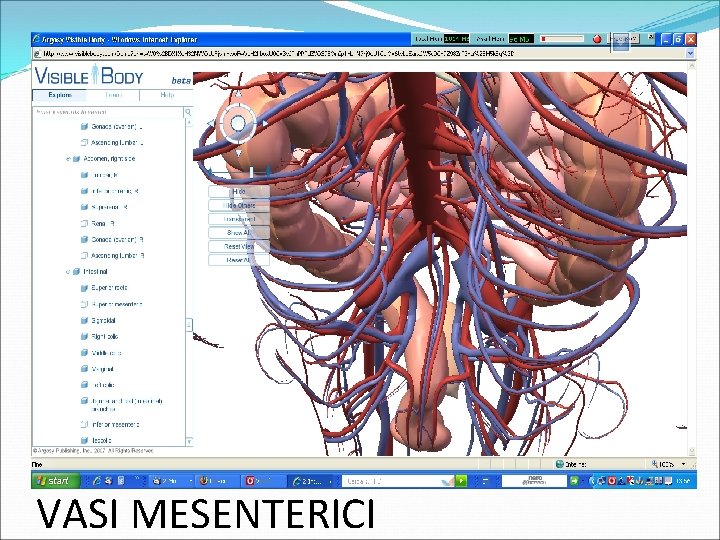Screen dimensions: 720x540
Task: Select the Marginal tree label
Action: [103, 369]
